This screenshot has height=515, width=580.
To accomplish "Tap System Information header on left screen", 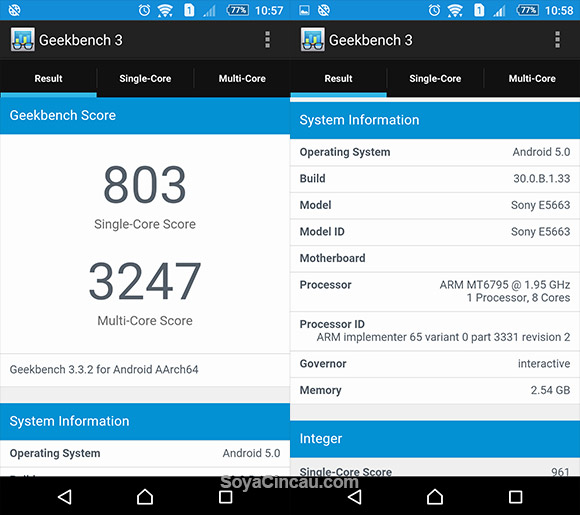I will 145,421.
